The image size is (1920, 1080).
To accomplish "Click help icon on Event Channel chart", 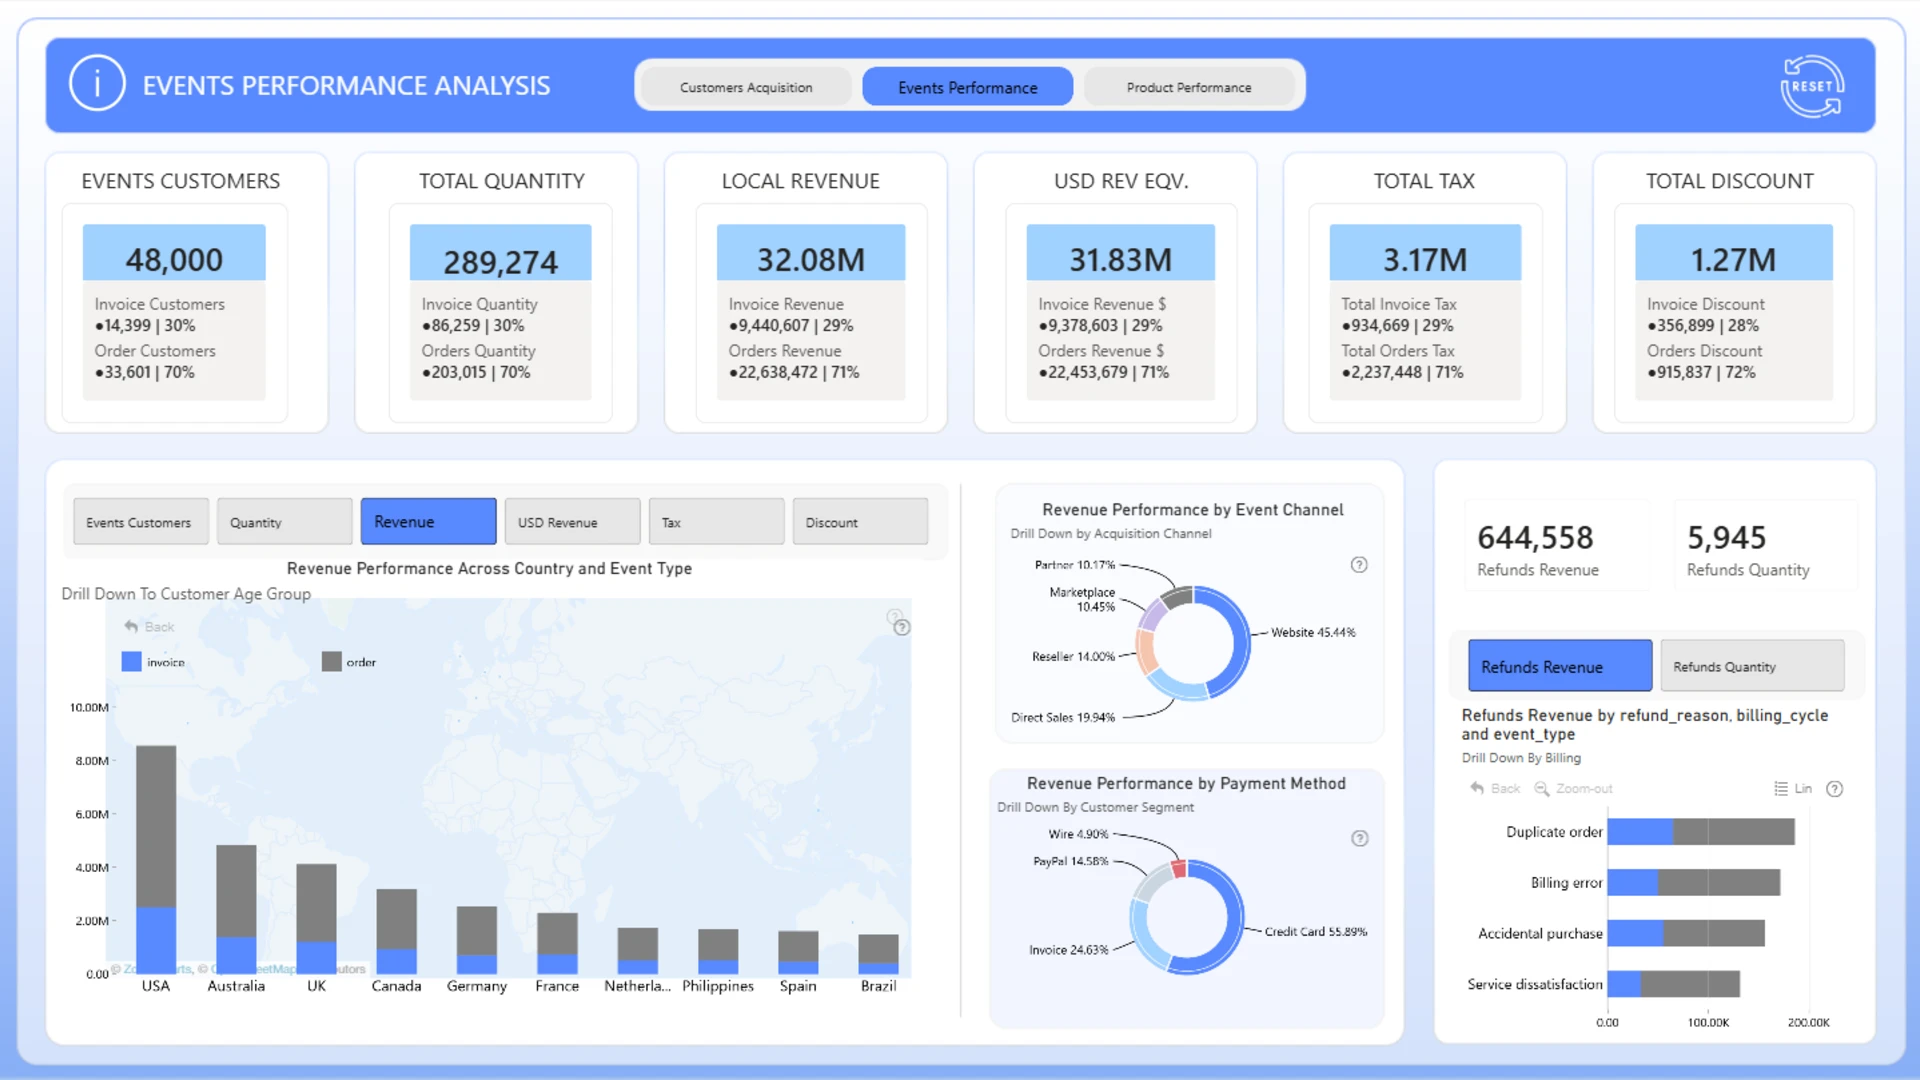I will 1359,565.
